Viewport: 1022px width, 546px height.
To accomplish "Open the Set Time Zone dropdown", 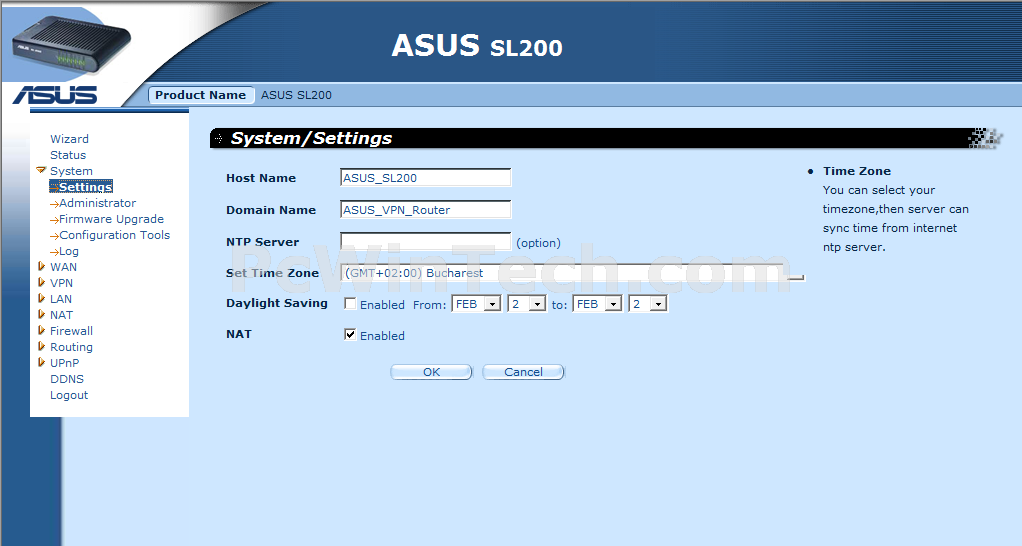I will point(572,273).
